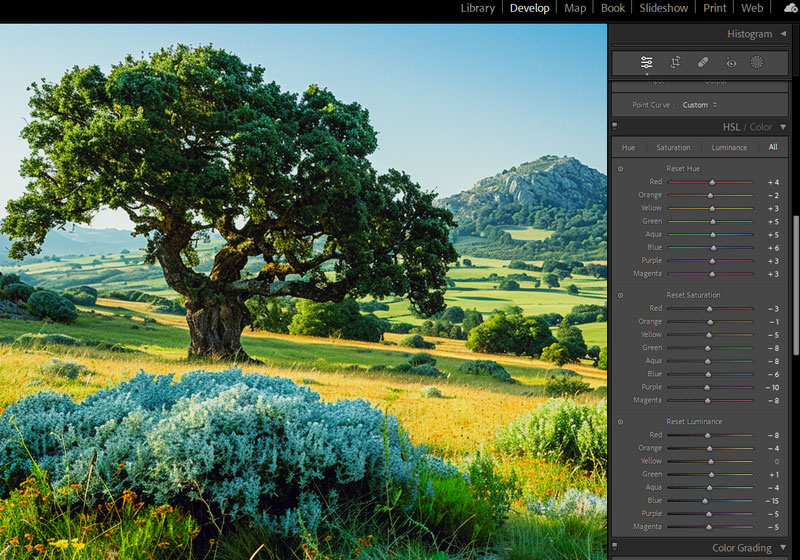Open the Map module
Screen dimensions: 800x560
(575, 8)
